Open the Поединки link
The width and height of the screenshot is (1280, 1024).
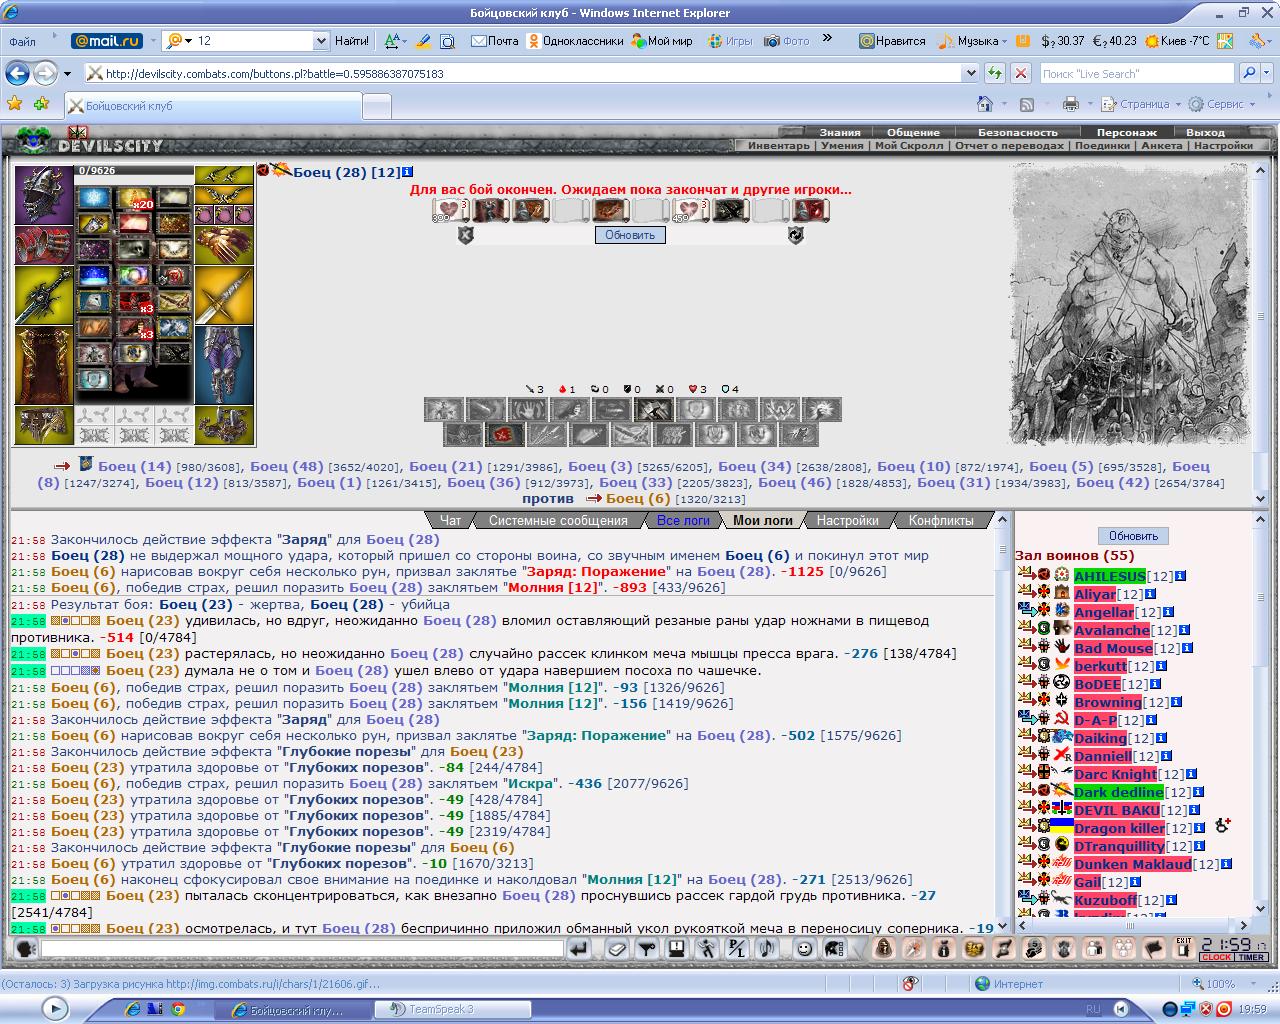point(1102,145)
